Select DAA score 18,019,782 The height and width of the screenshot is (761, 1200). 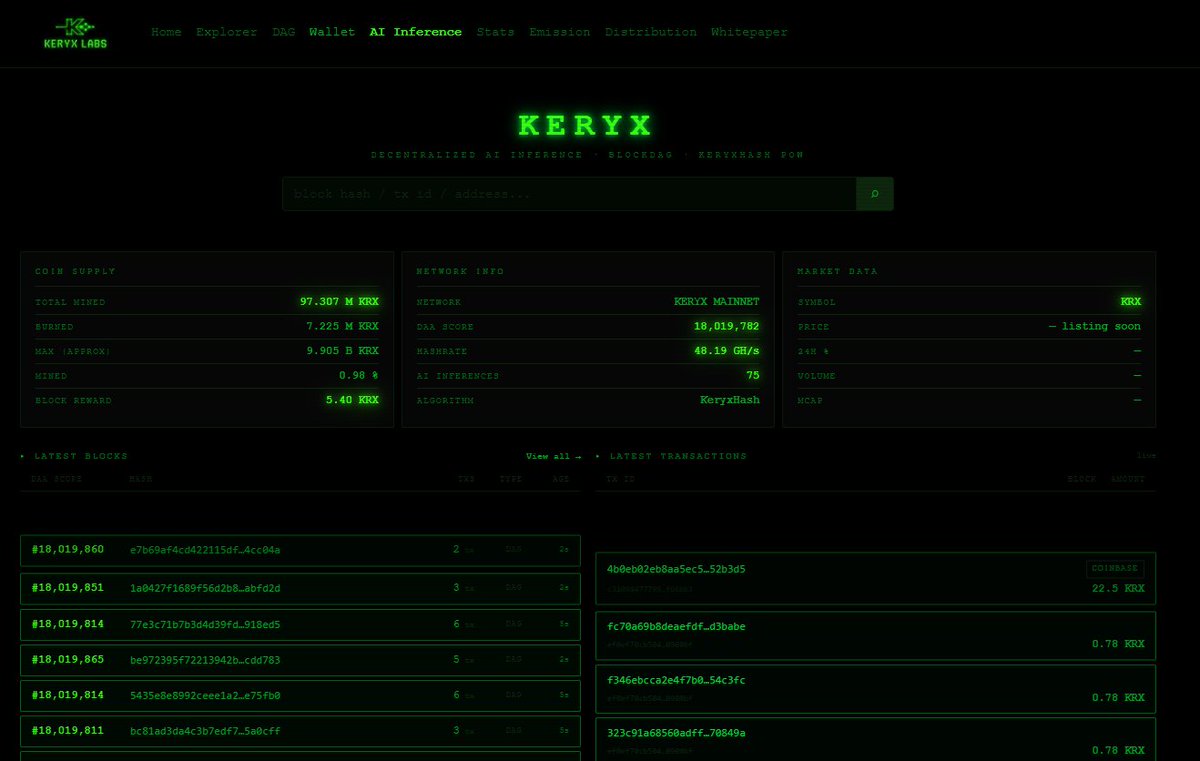(x=726, y=326)
